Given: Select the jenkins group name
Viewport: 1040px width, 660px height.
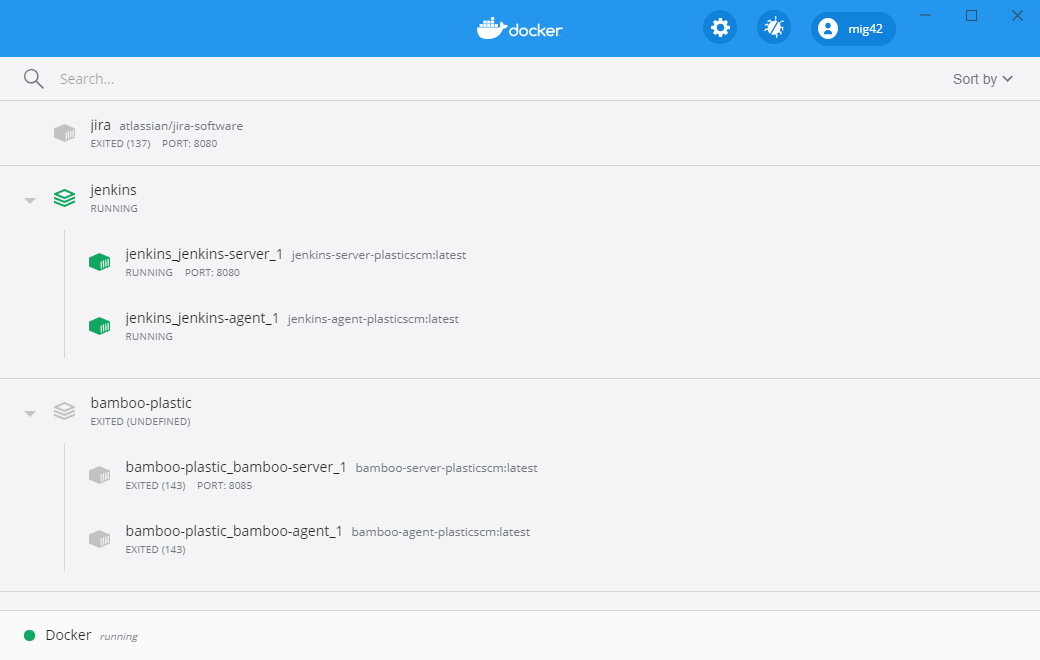Looking at the screenshot, I should click(113, 190).
